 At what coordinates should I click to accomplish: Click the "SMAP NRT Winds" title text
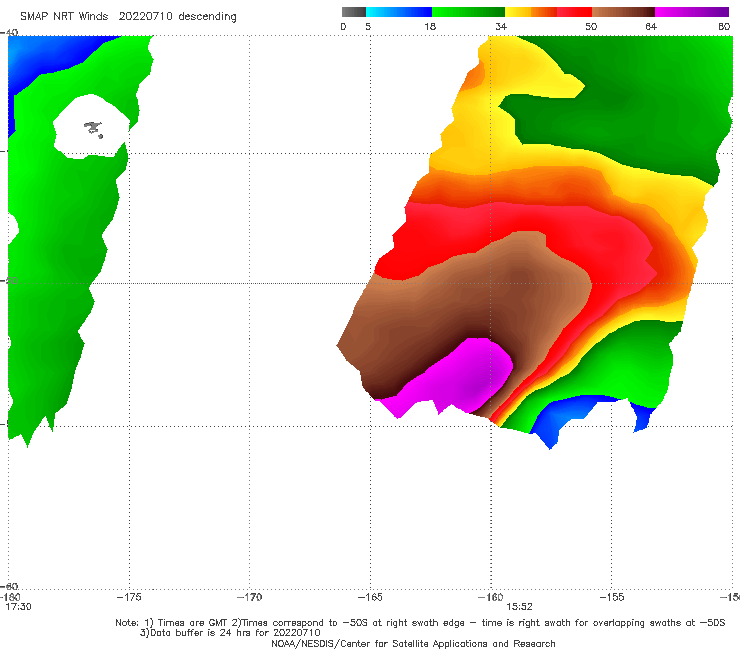[64, 16]
